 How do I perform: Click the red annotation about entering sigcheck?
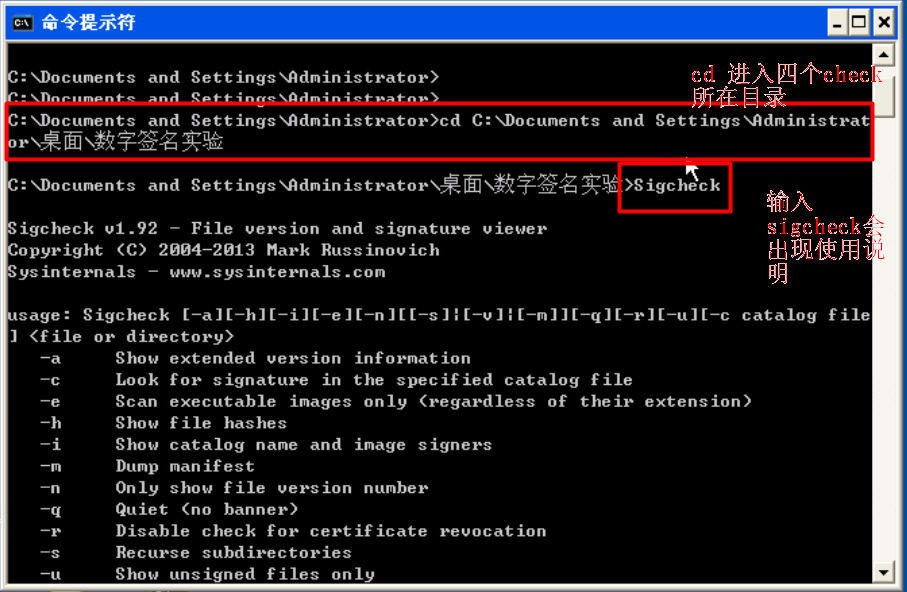pos(825,237)
